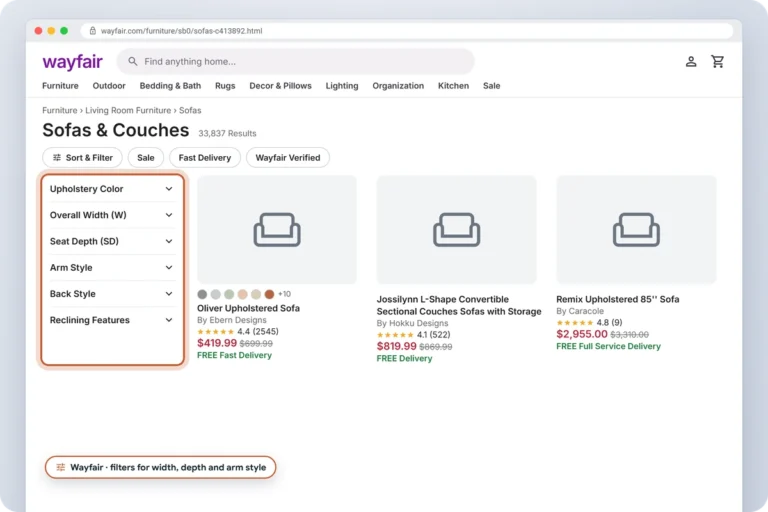Open the shopping cart icon
The height and width of the screenshot is (512, 768).
(718, 61)
